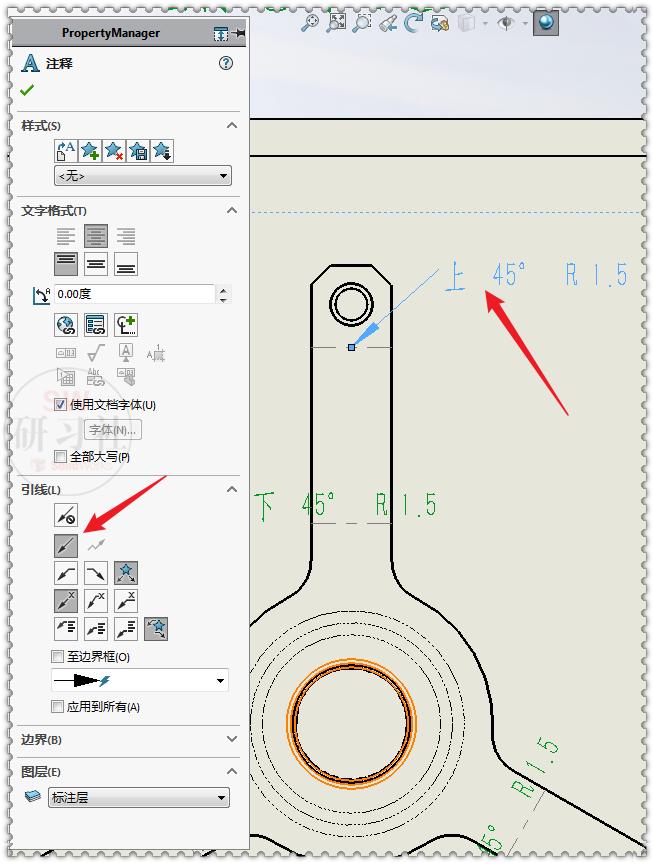The width and height of the screenshot is (654, 864).
Task: Click the angle field showing 0.00度
Action: (134, 294)
